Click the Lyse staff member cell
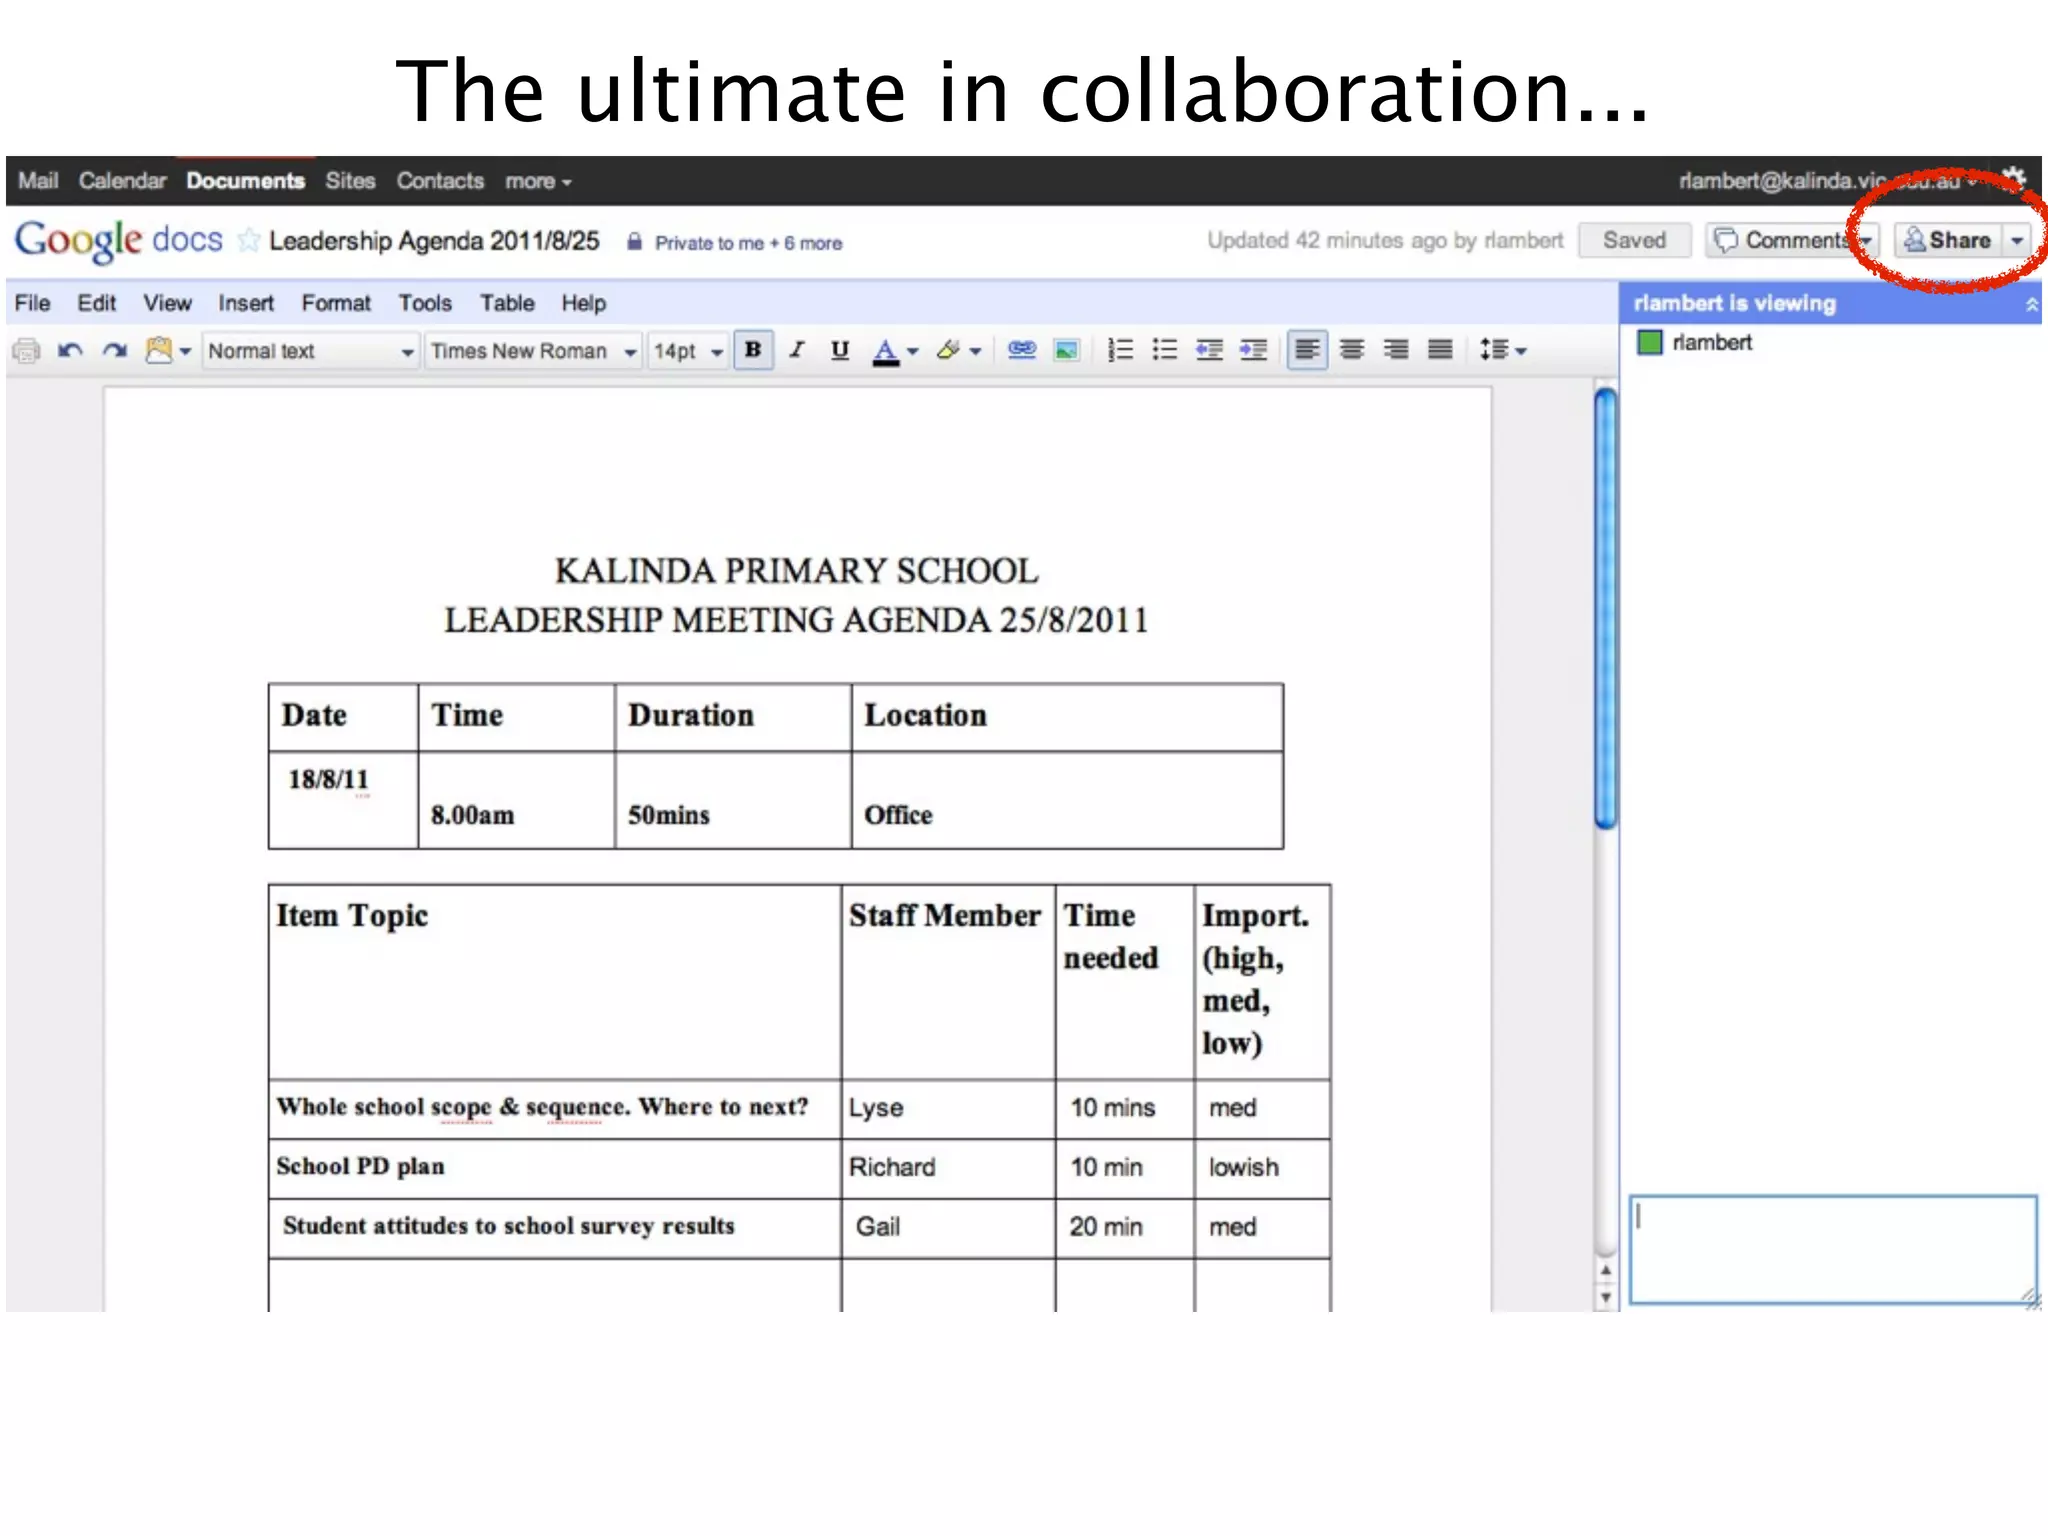 coord(948,1108)
